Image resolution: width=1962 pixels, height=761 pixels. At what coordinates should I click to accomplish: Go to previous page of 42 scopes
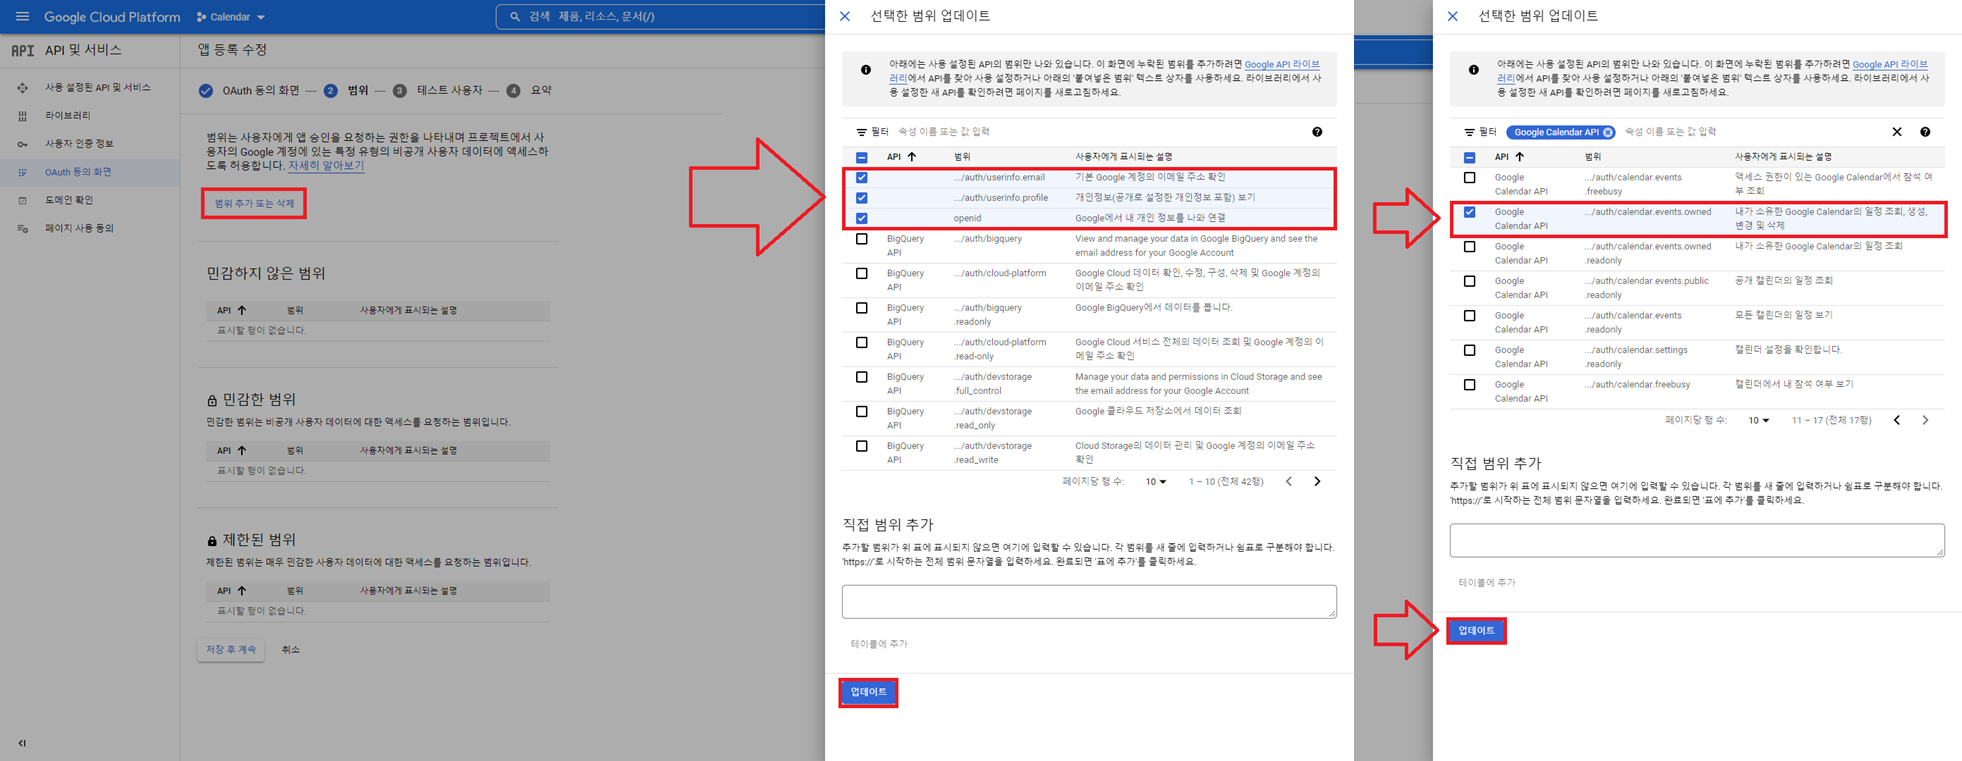coord(1289,482)
